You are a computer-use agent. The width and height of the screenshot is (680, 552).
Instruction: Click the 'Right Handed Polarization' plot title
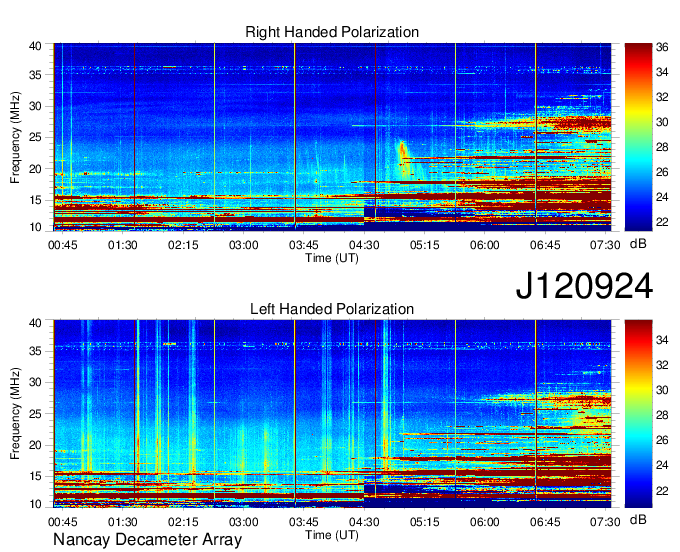332,32
